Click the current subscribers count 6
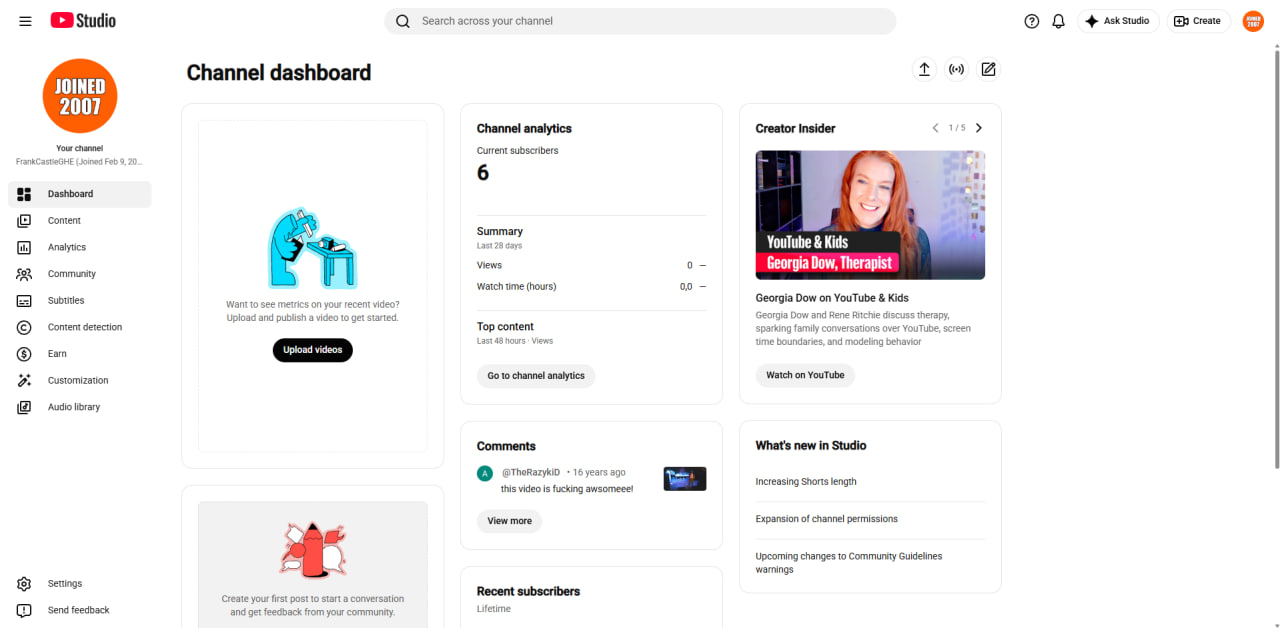 pyautogui.click(x=483, y=173)
